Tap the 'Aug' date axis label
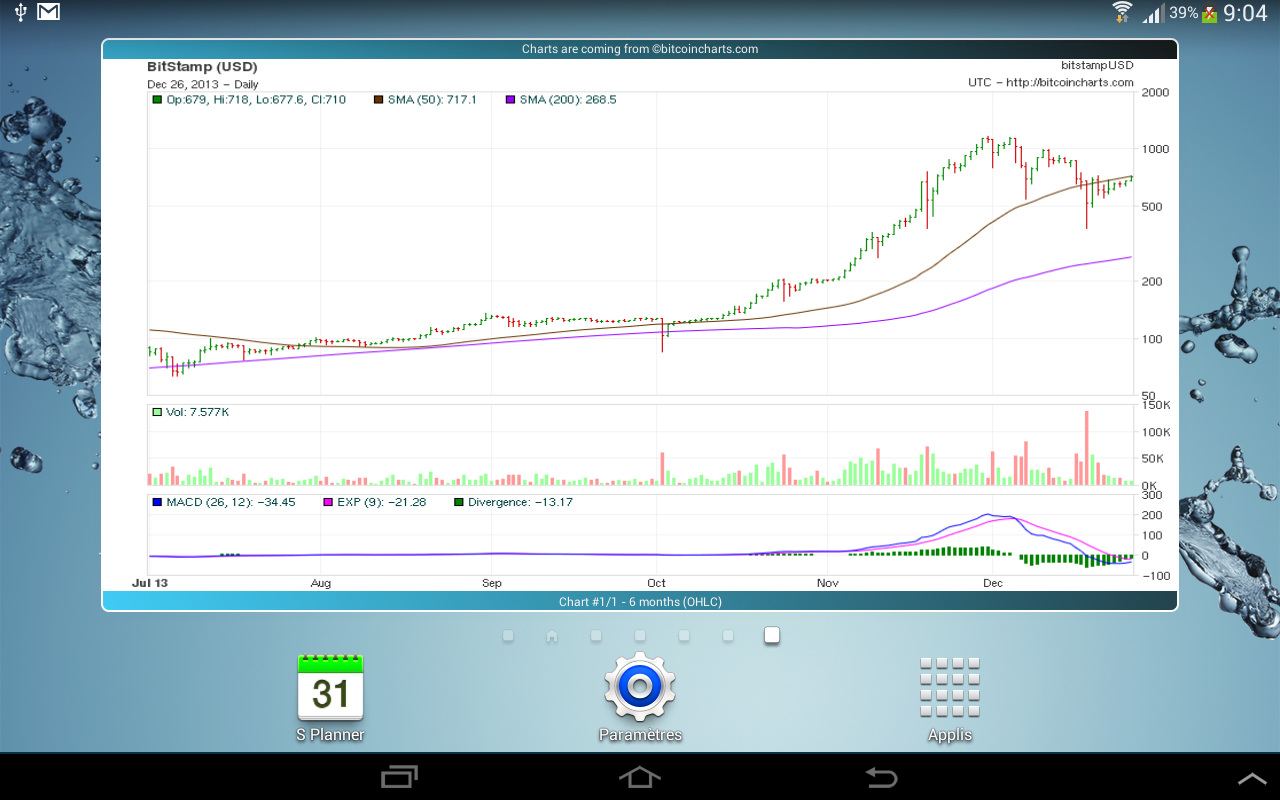Viewport: 1280px width, 800px height. pos(320,583)
